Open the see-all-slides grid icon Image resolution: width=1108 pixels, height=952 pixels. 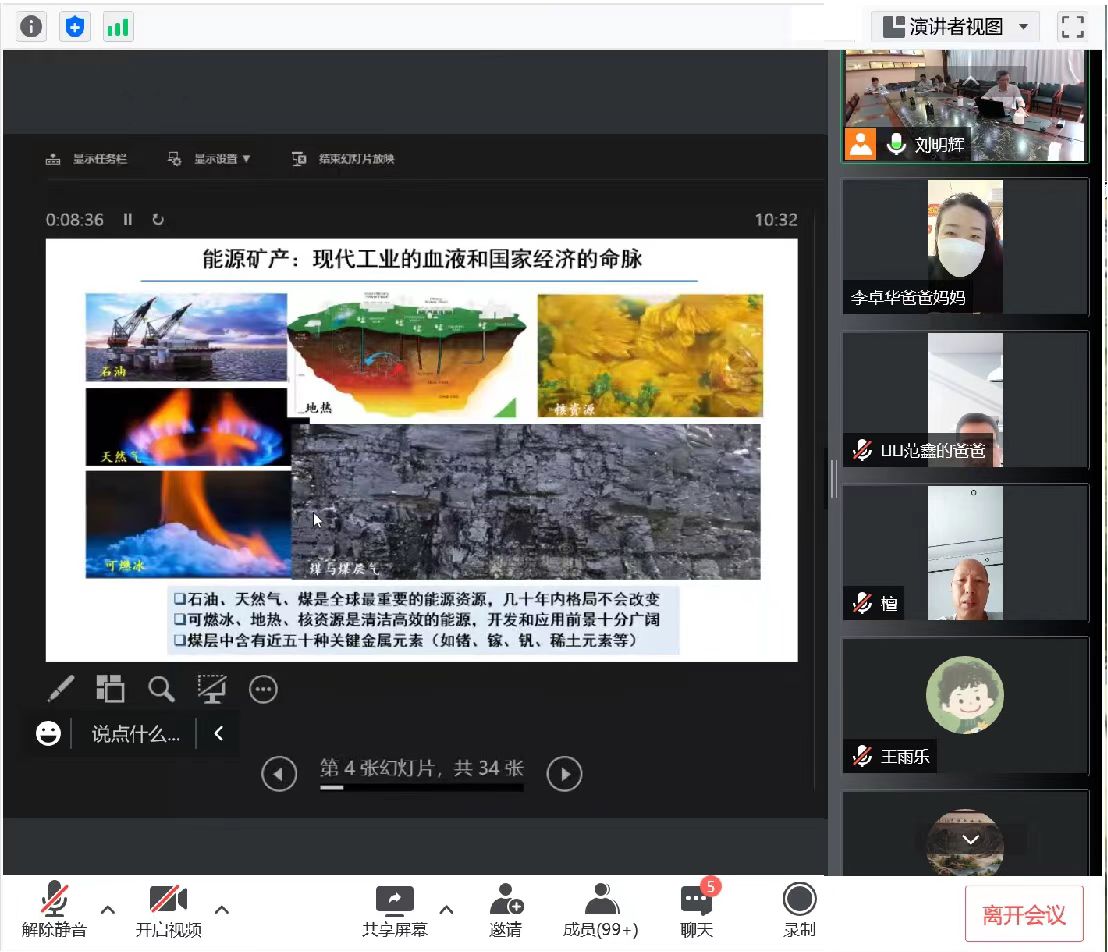point(110,689)
